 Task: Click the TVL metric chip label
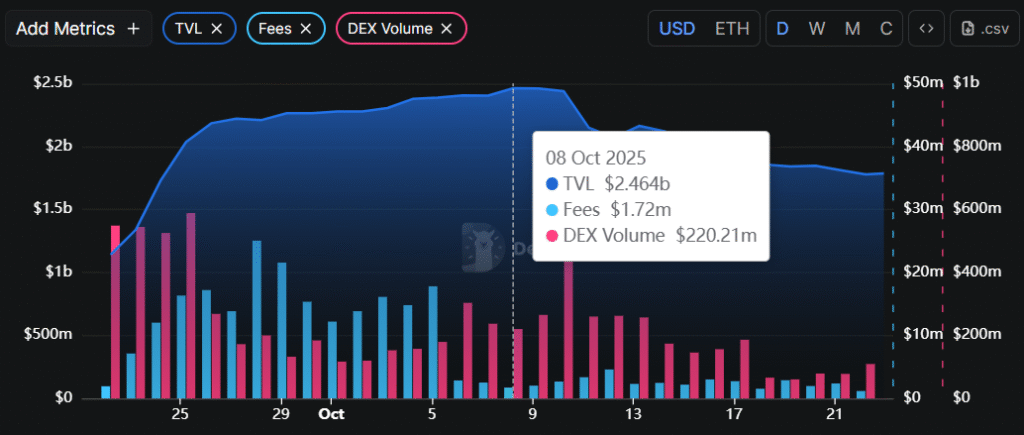[x=189, y=29]
